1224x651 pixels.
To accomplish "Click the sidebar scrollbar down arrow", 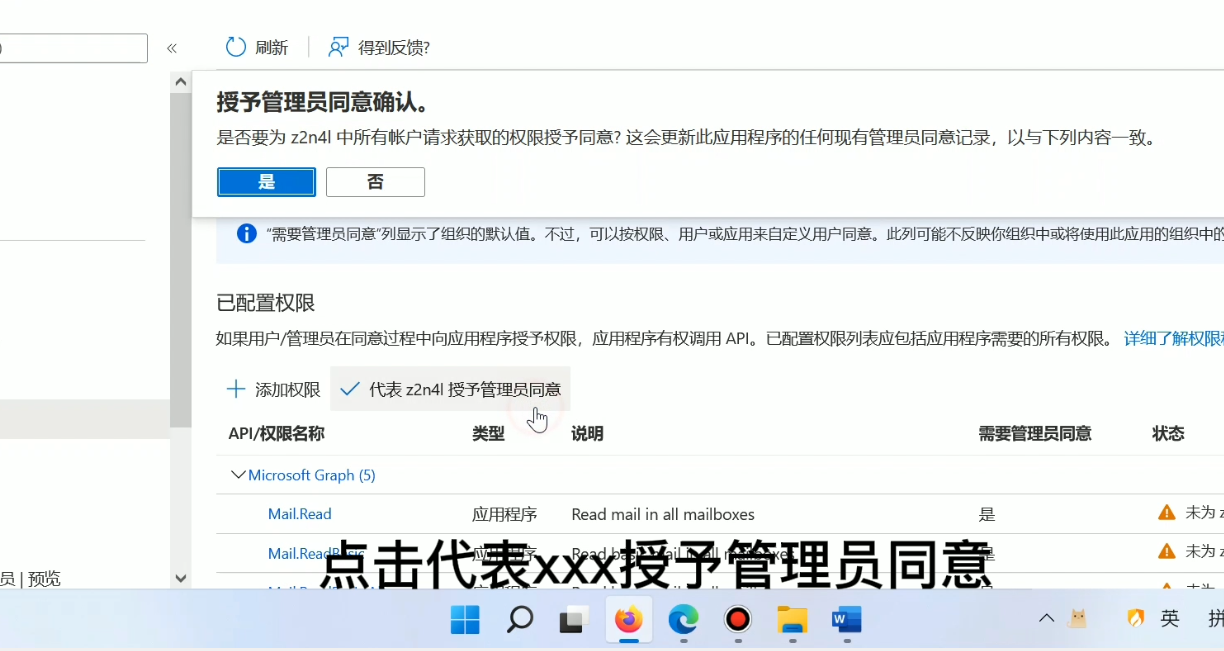I will coord(181,578).
